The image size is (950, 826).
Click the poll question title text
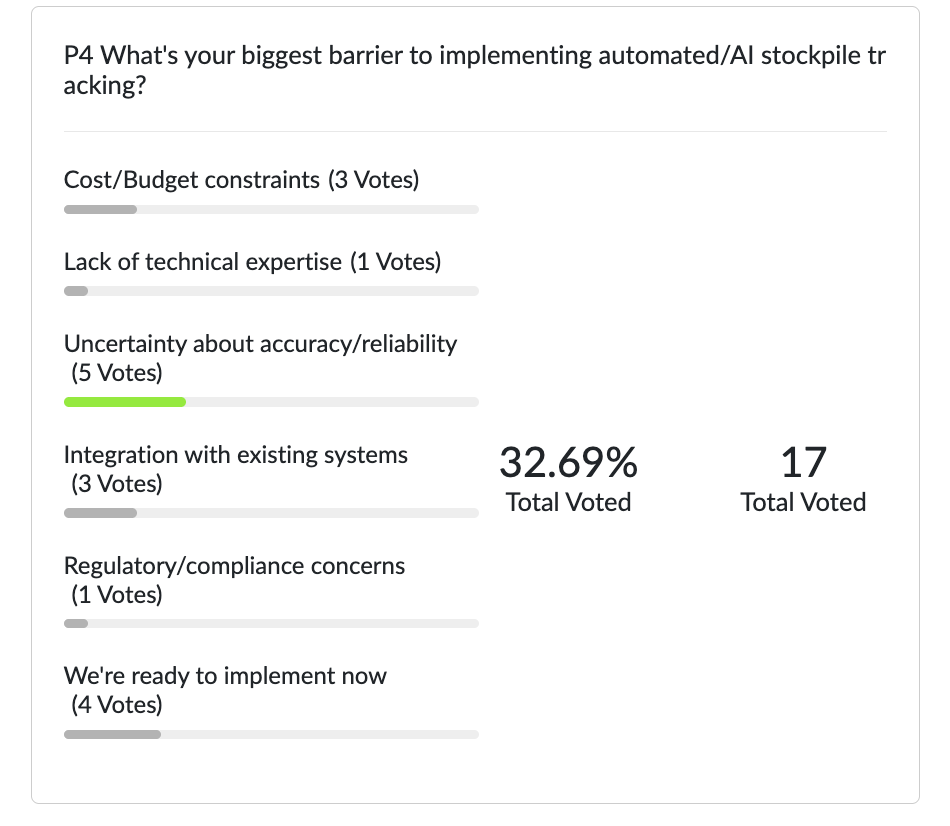click(474, 70)
